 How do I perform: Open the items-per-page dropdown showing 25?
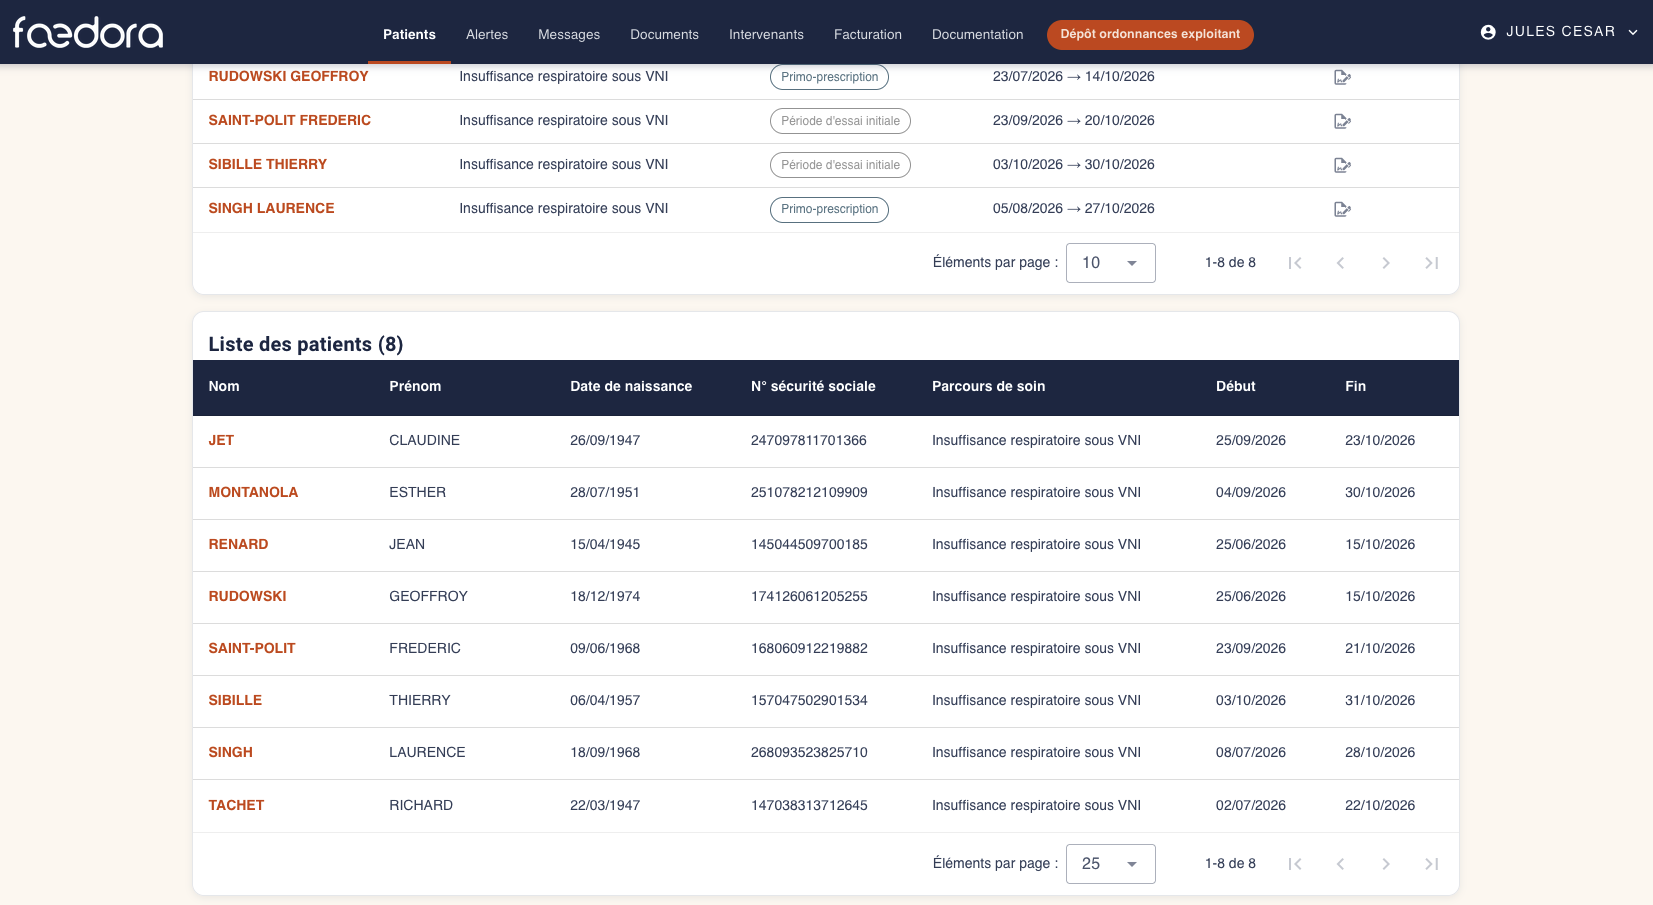coord(1110,864)
